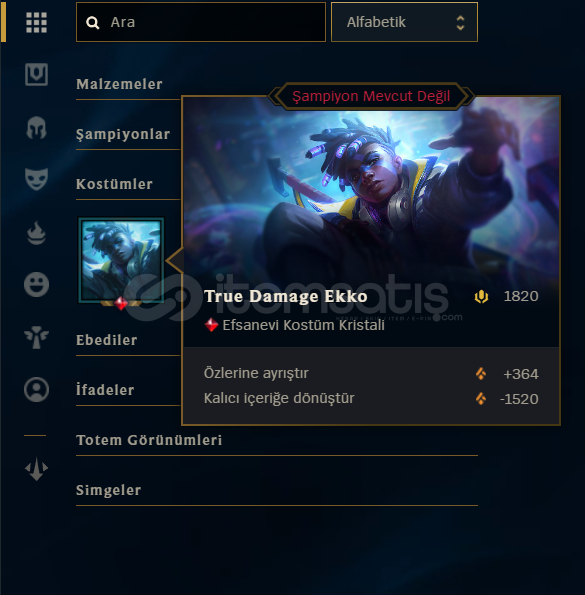Choose Kalıcı içeriğe dönüştür upgrade option

371,398
